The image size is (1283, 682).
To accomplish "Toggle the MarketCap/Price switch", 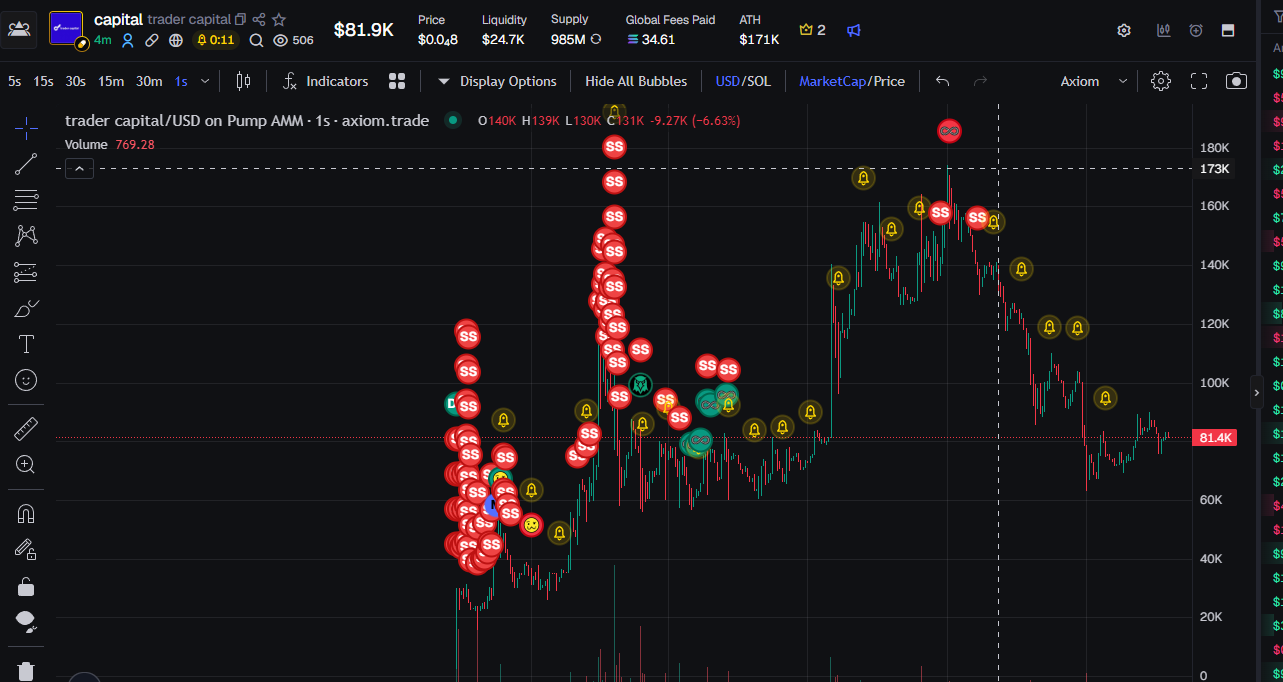I will coord(852,81).
